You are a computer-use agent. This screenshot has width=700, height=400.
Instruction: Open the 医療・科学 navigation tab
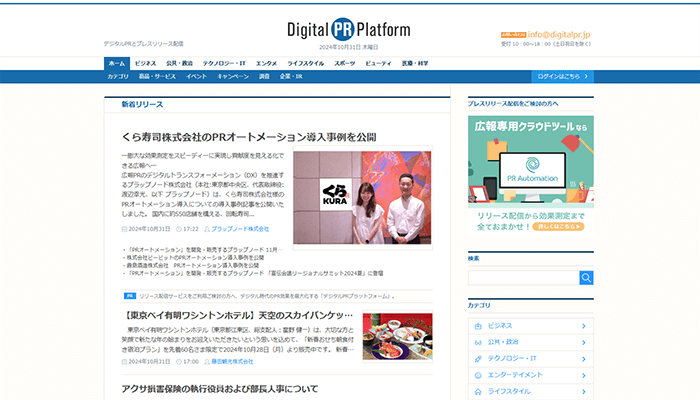pos(415,63)
